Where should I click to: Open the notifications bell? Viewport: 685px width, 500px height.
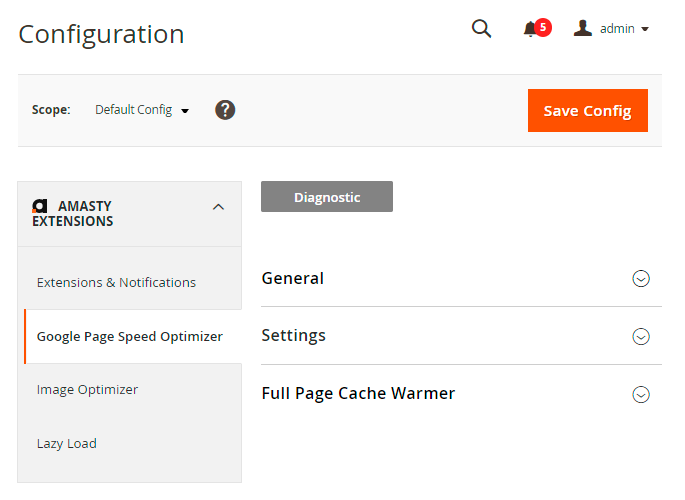point(531,29)
